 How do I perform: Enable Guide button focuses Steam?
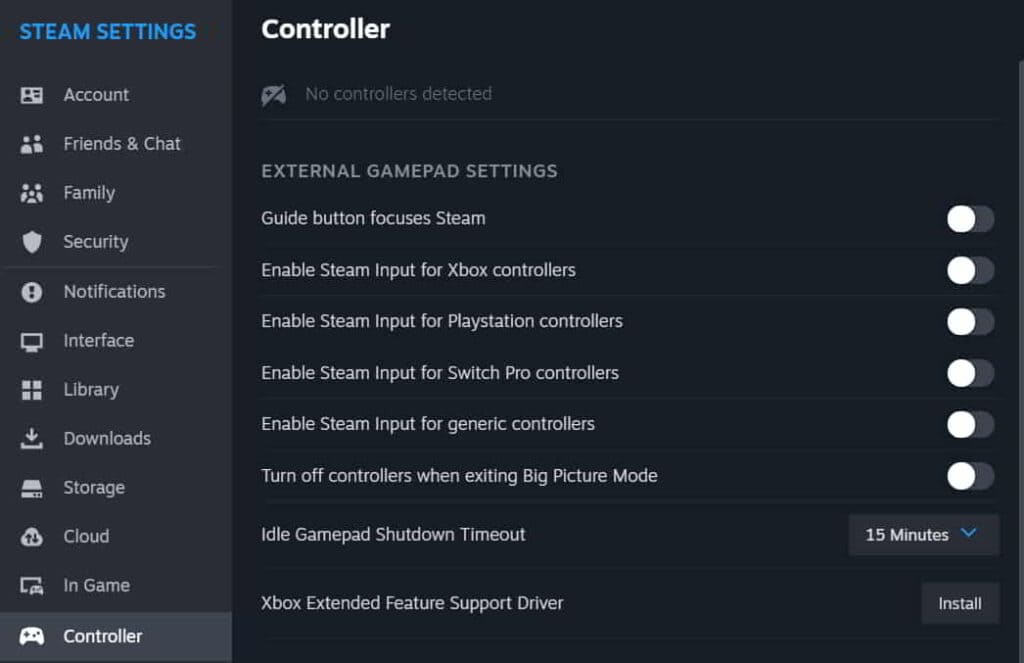(x=968, y=218)
